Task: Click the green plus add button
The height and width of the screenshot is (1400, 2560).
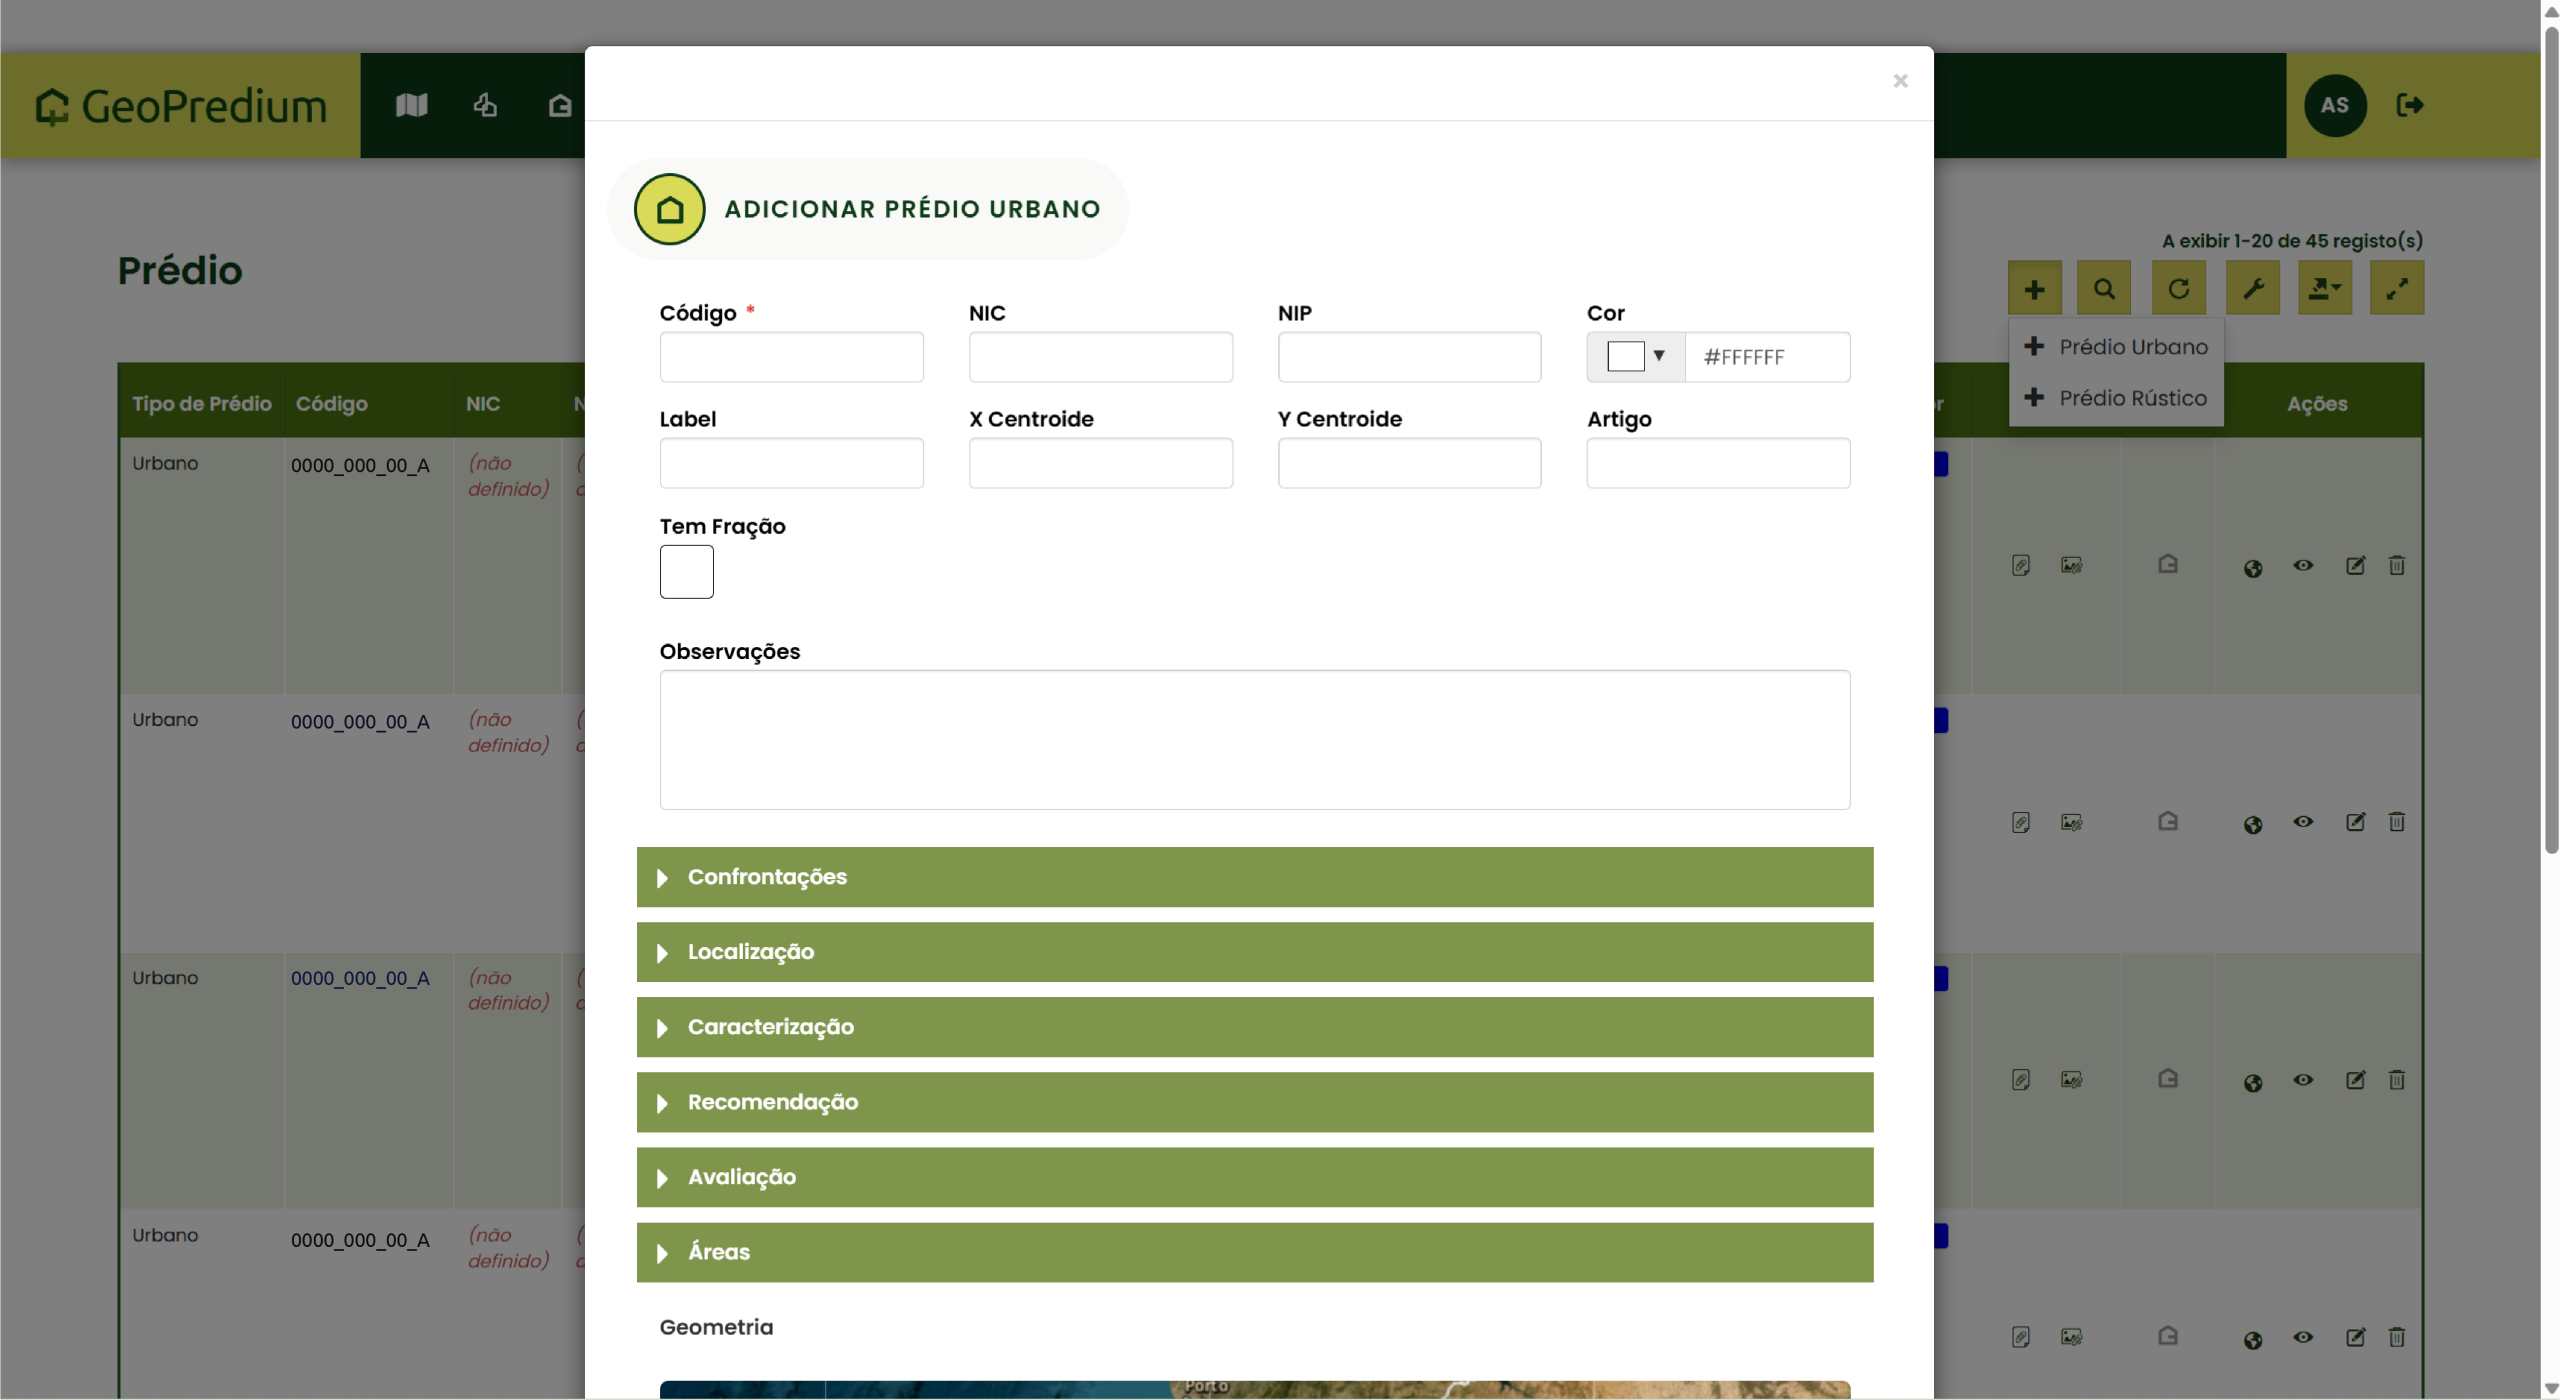Action: tap(2033, 289)
